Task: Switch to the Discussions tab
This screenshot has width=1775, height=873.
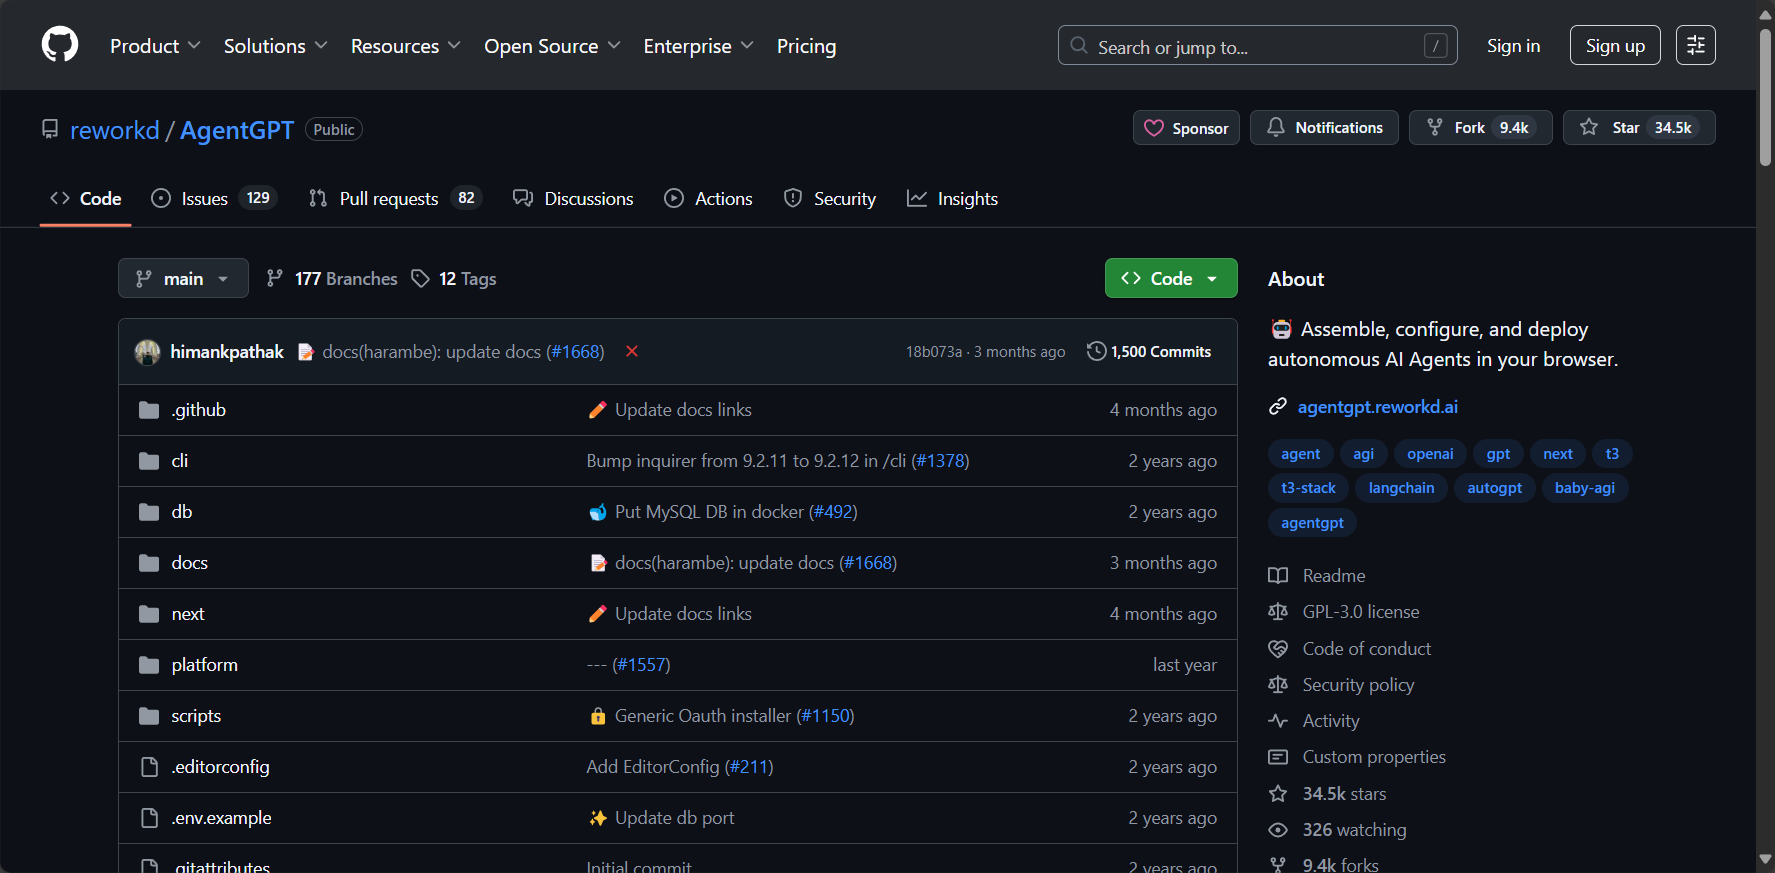Action: (x=573, y=198)
